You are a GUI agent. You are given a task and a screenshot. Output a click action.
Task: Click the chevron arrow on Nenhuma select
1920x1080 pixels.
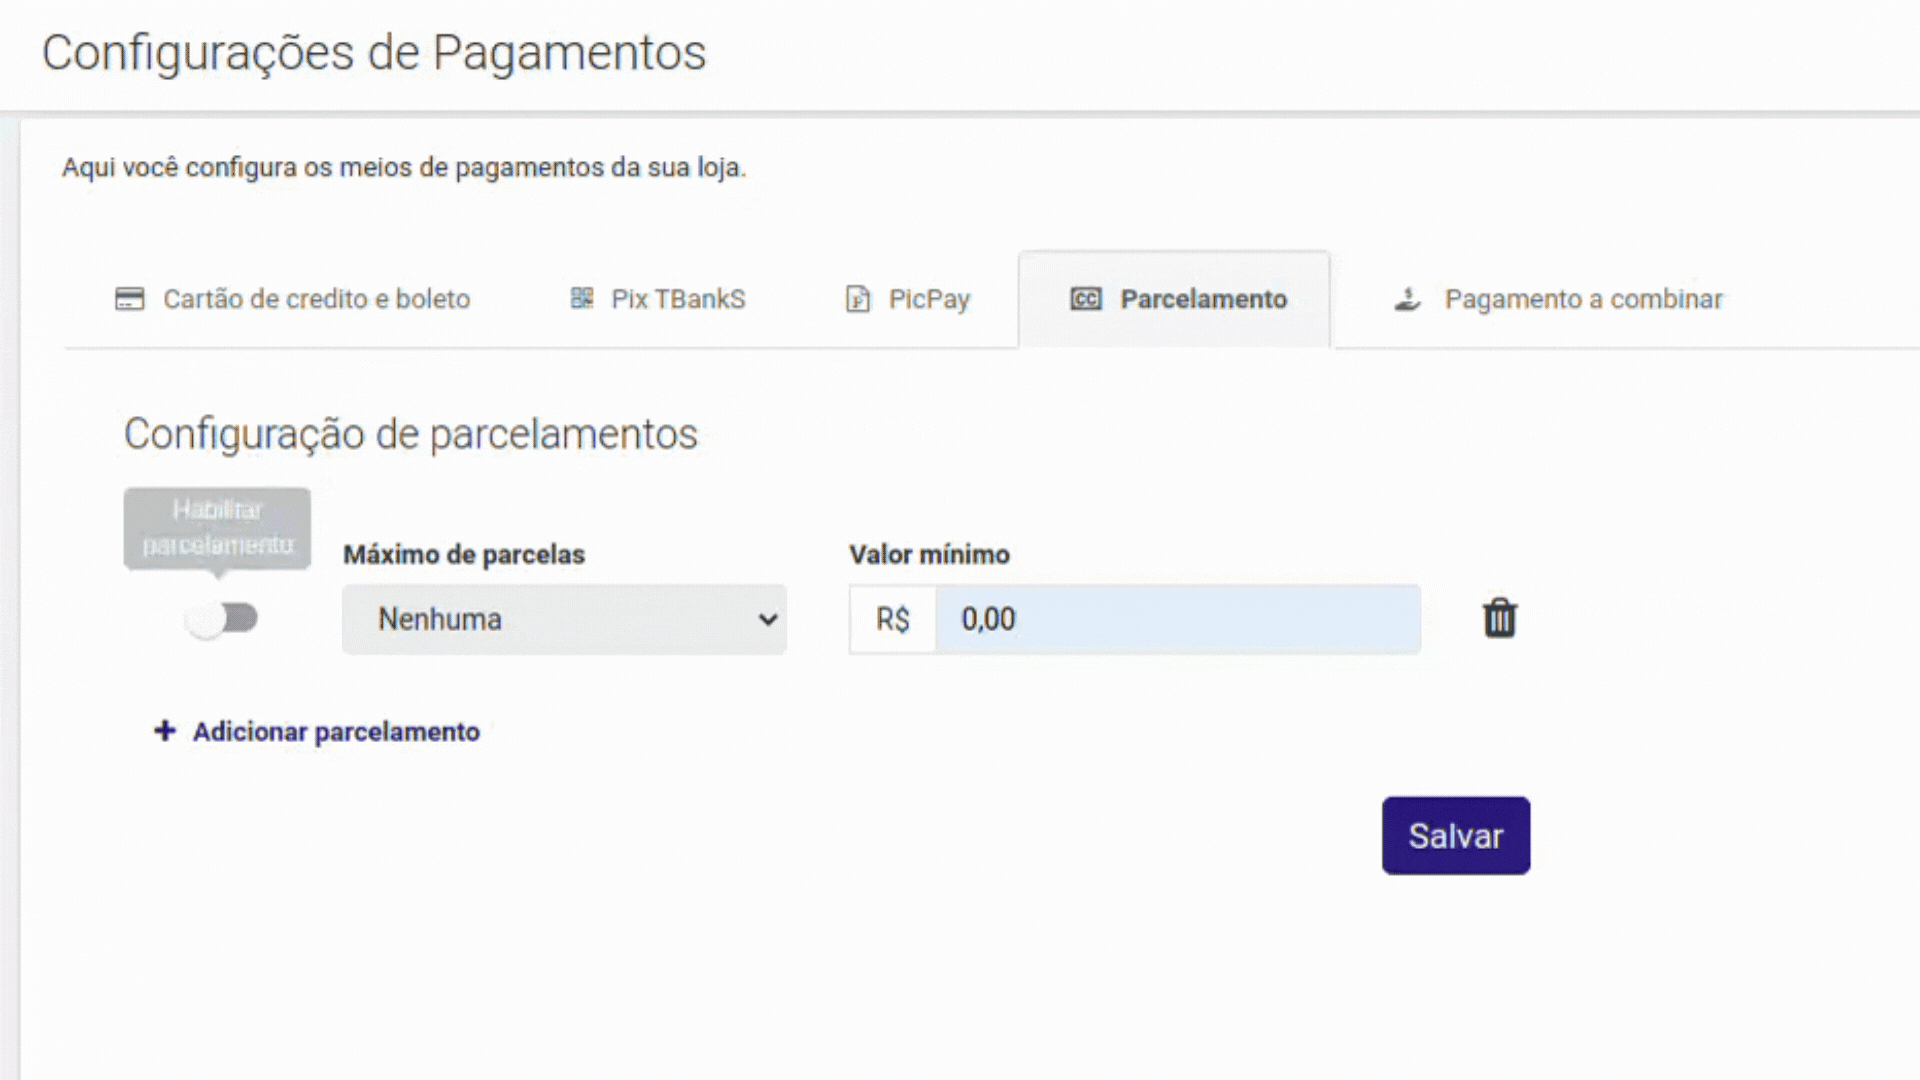click(768, 620)
